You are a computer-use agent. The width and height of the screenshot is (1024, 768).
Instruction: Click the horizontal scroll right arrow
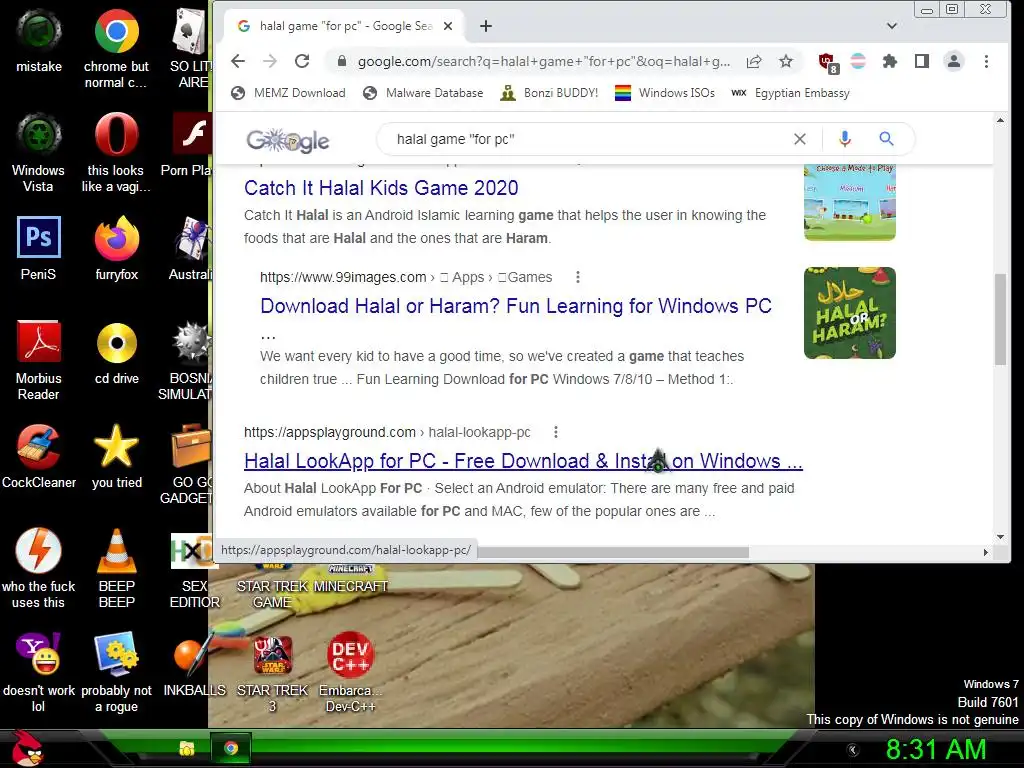pos(985,552)
